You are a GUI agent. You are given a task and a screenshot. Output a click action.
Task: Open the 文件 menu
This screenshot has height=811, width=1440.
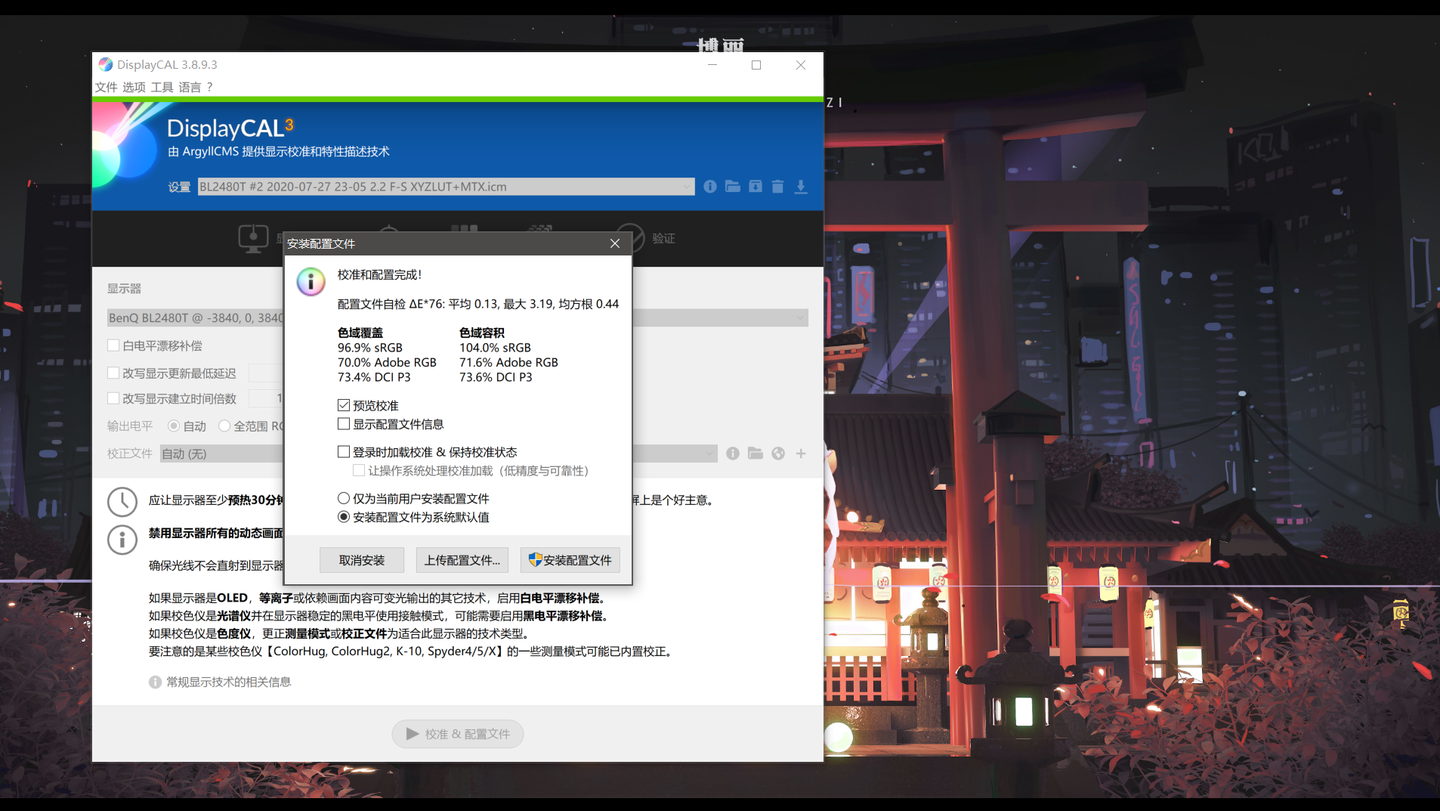[106, 88]
